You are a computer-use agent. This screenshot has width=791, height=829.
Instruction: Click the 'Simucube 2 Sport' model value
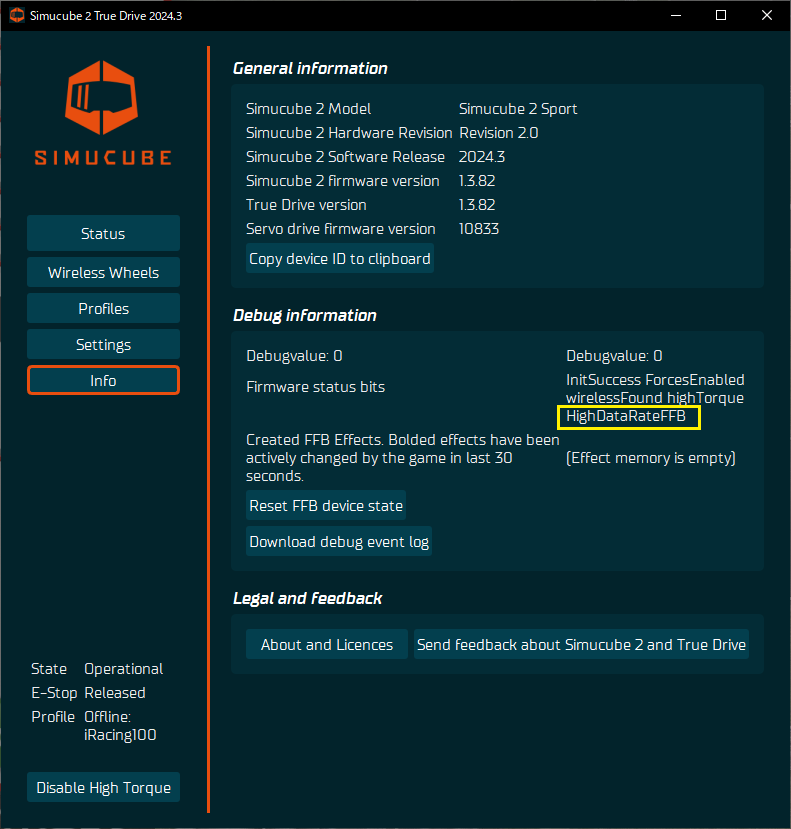(x=518, y=108)
